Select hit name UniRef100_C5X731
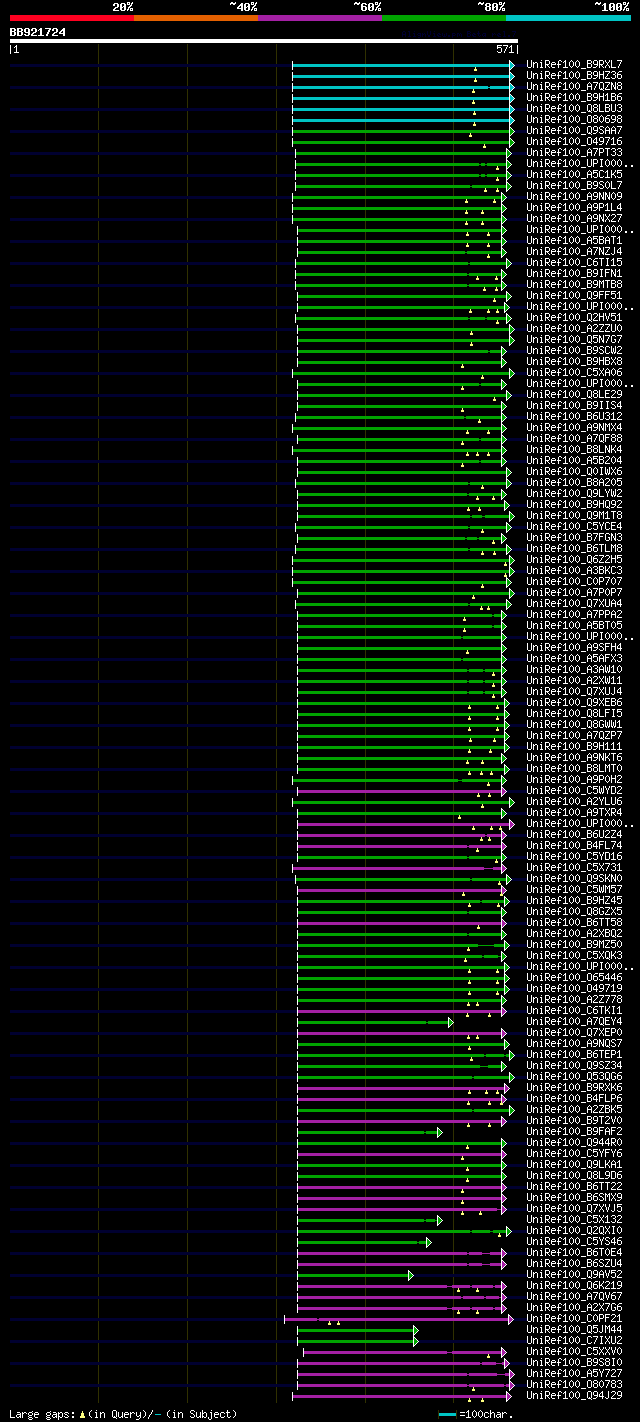 (574, 867)
